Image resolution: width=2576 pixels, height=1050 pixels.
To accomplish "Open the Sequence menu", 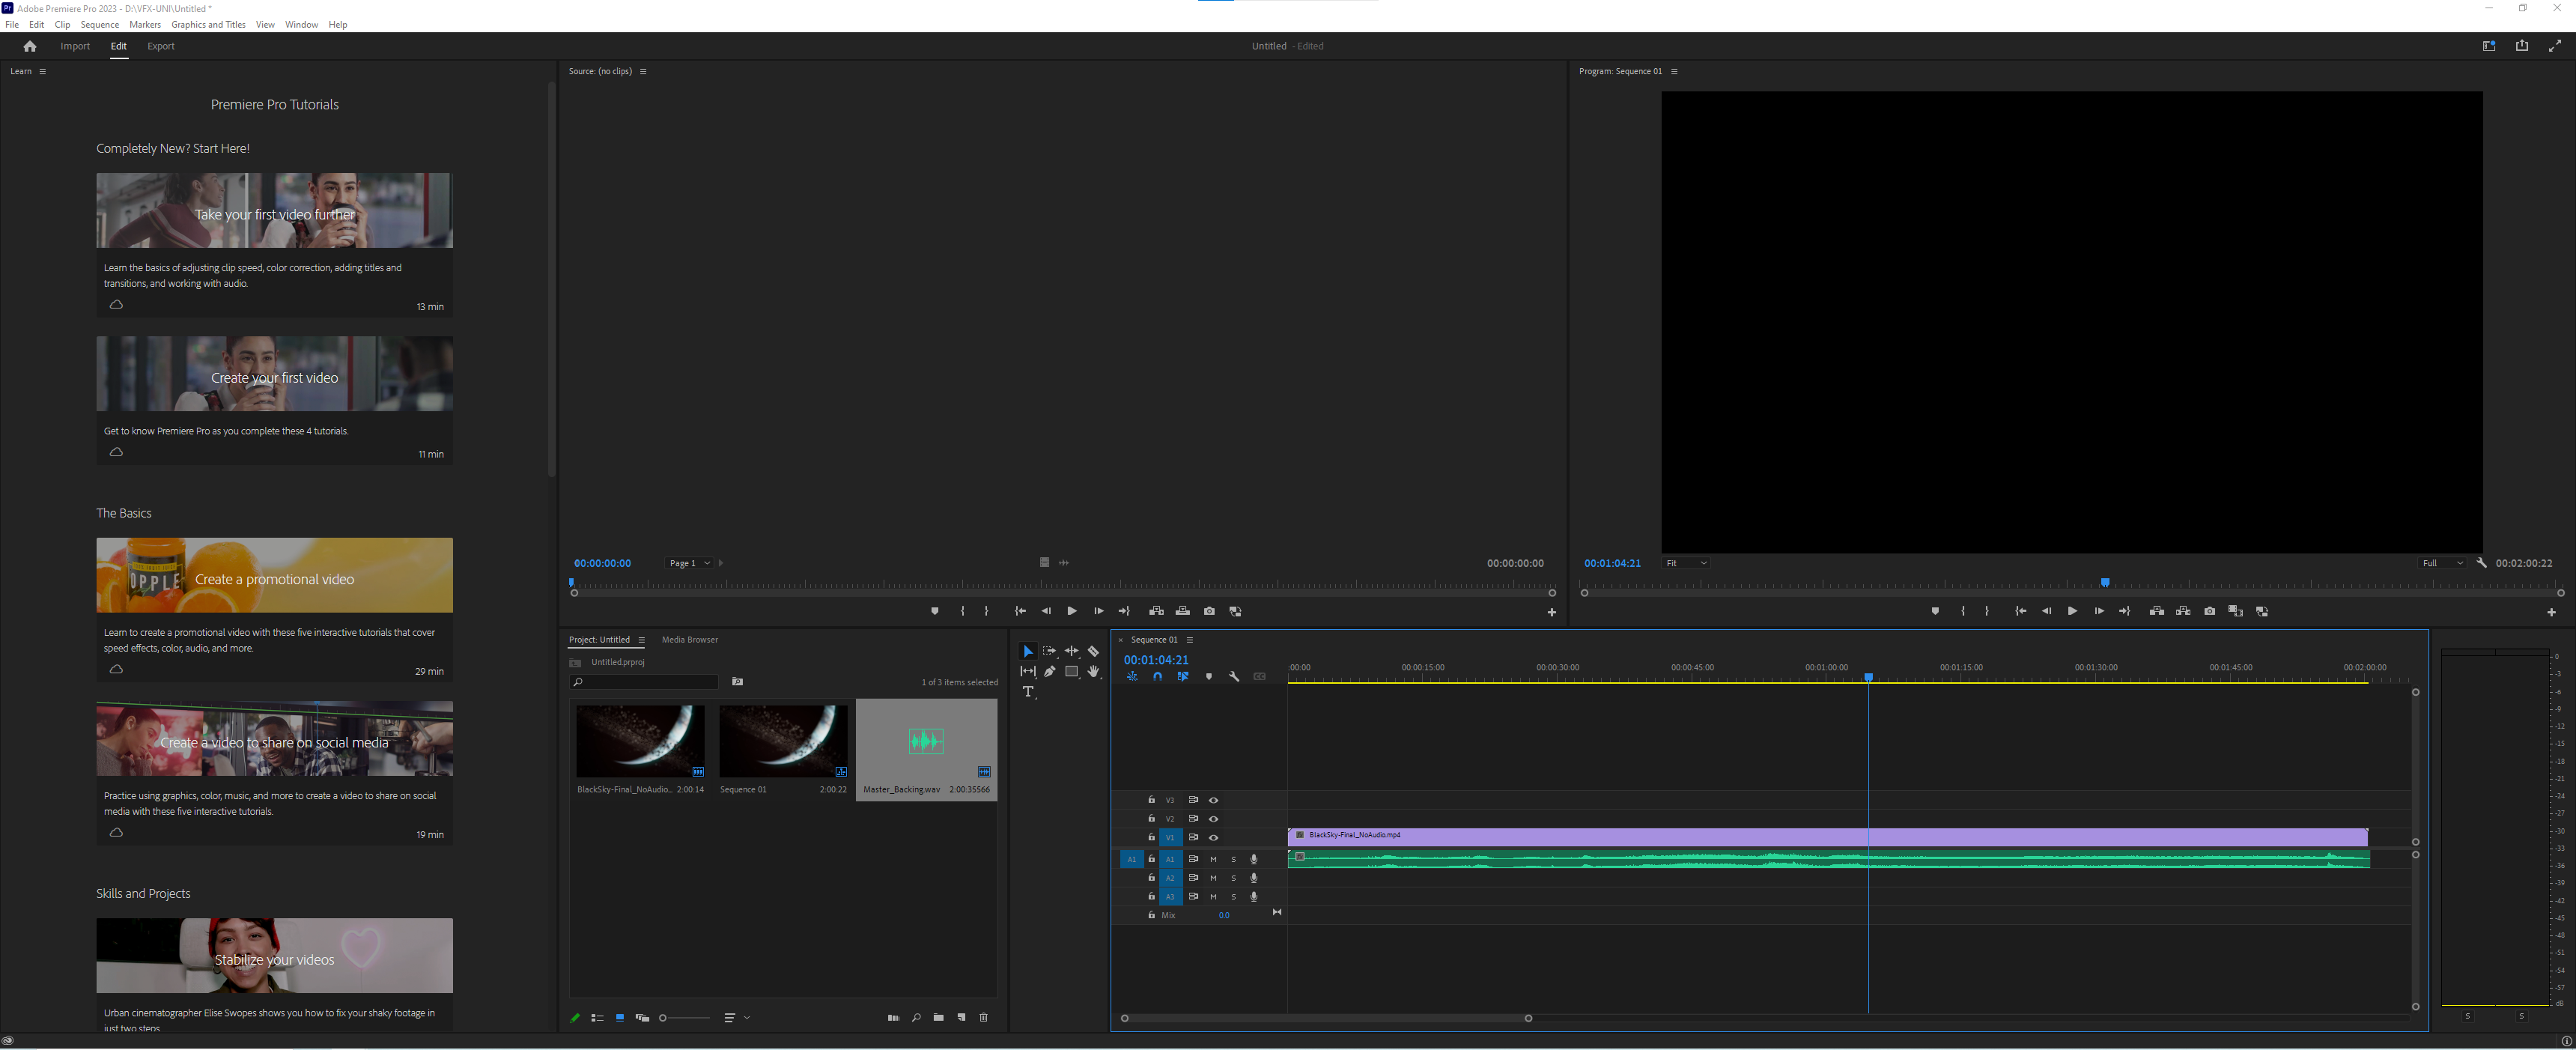I will point(99,25).
